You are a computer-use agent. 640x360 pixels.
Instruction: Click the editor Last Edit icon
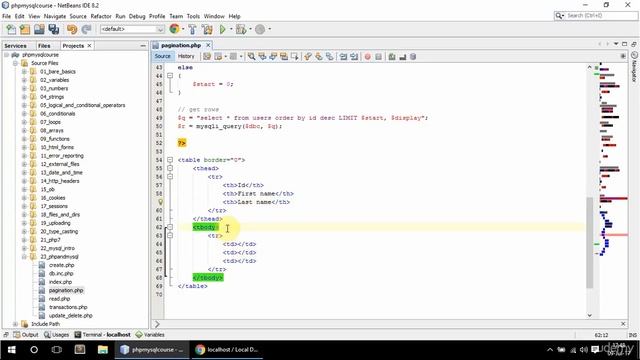(x=207, y=57)
